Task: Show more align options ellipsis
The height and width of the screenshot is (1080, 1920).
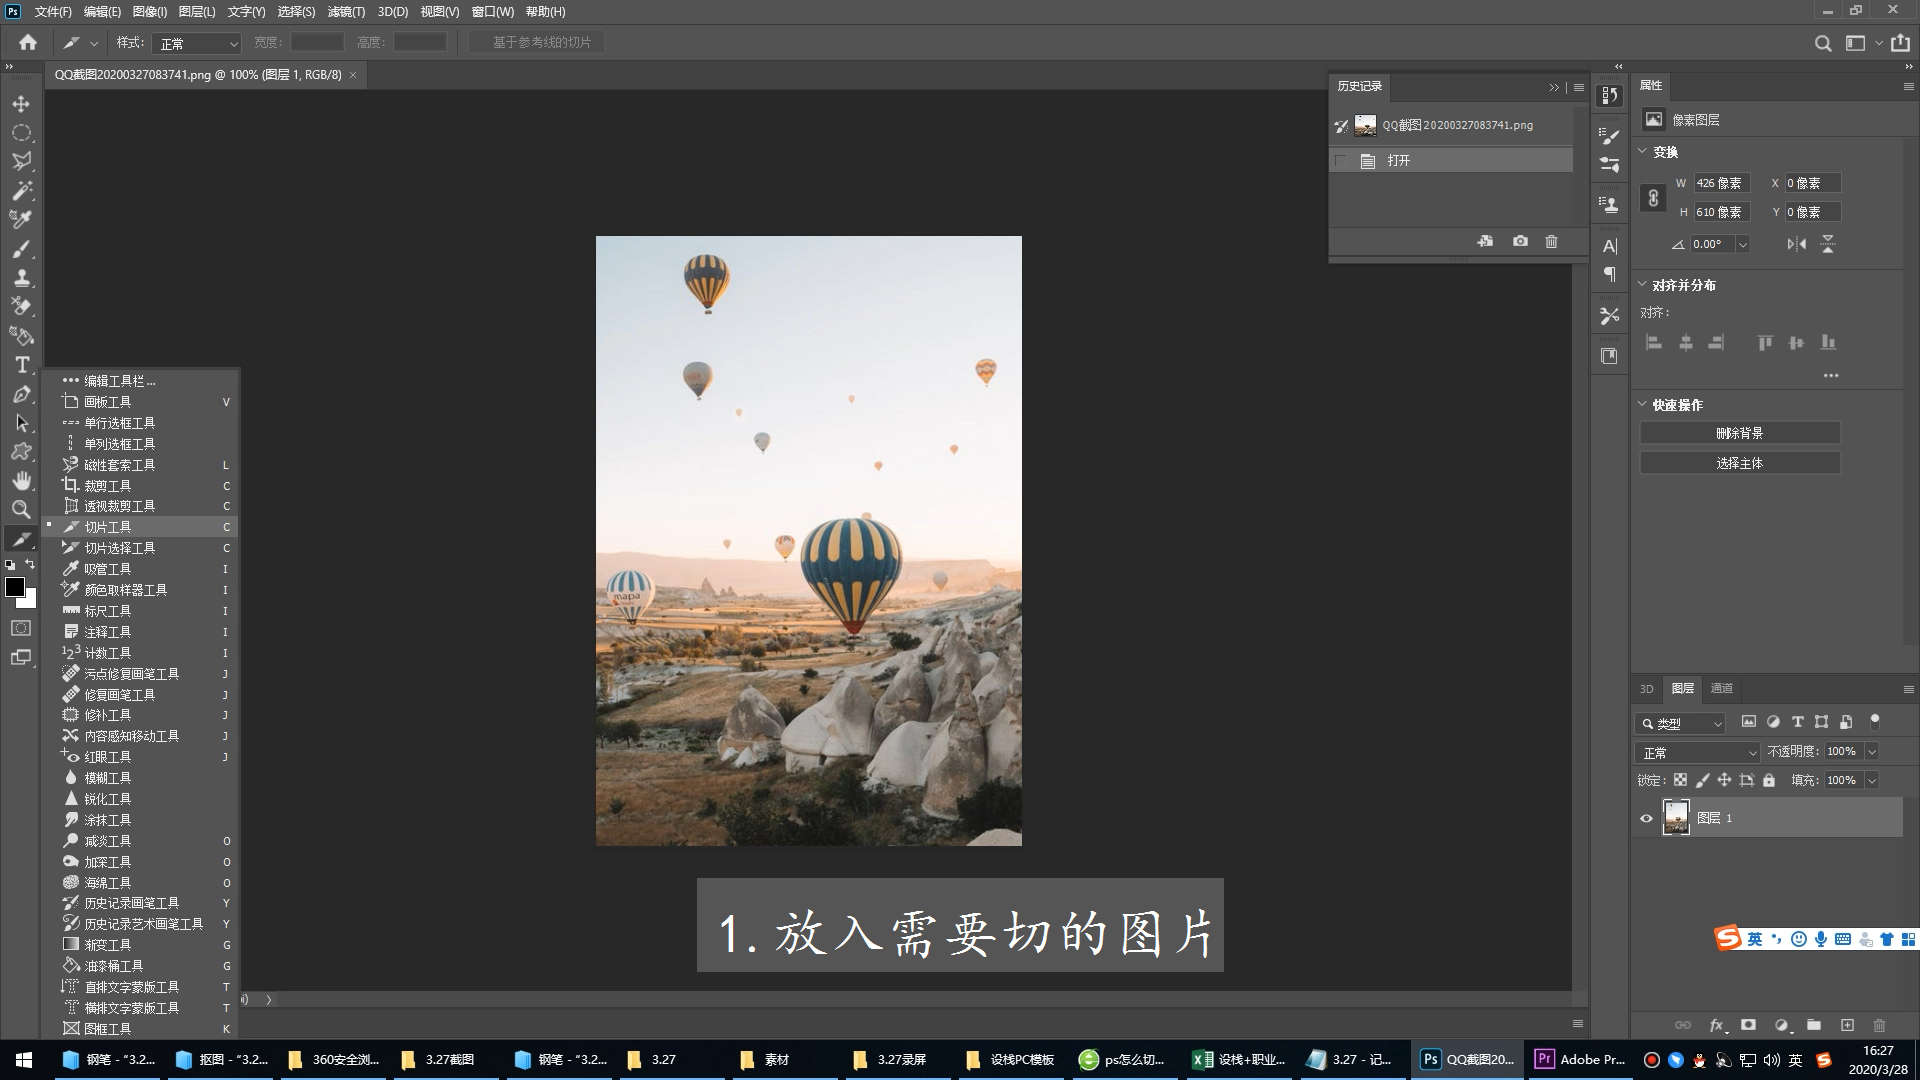Action: (x=1831, y=376)
